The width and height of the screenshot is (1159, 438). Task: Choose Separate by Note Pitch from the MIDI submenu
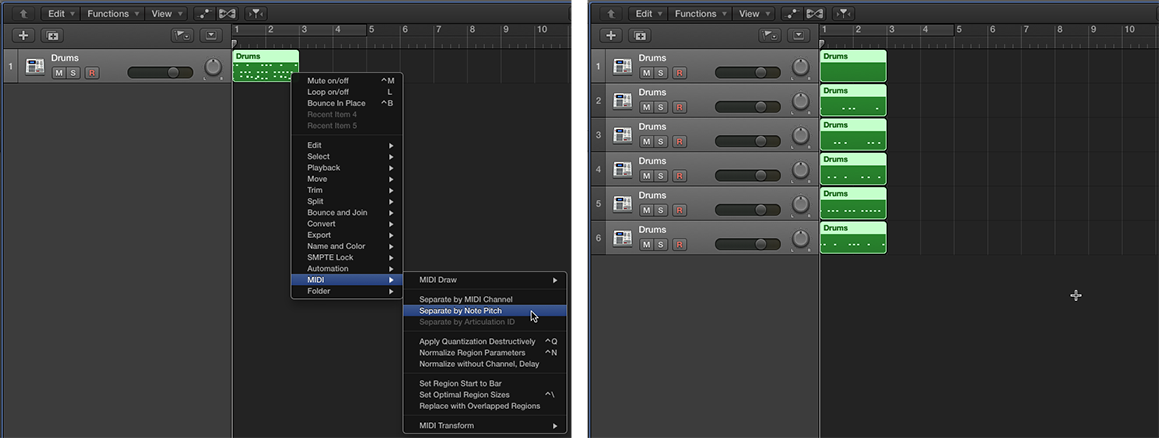(x=485, y=311)
